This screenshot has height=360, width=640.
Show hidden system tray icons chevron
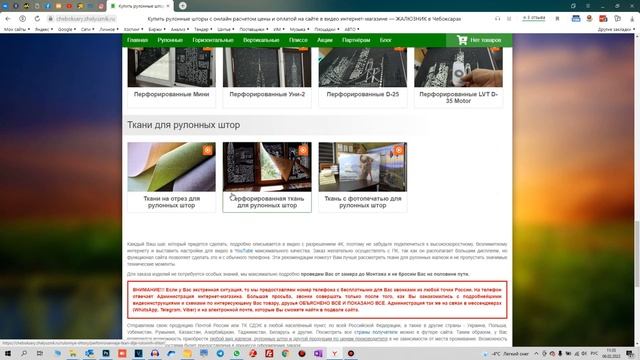pyautogui.click(x=536, y=353)
